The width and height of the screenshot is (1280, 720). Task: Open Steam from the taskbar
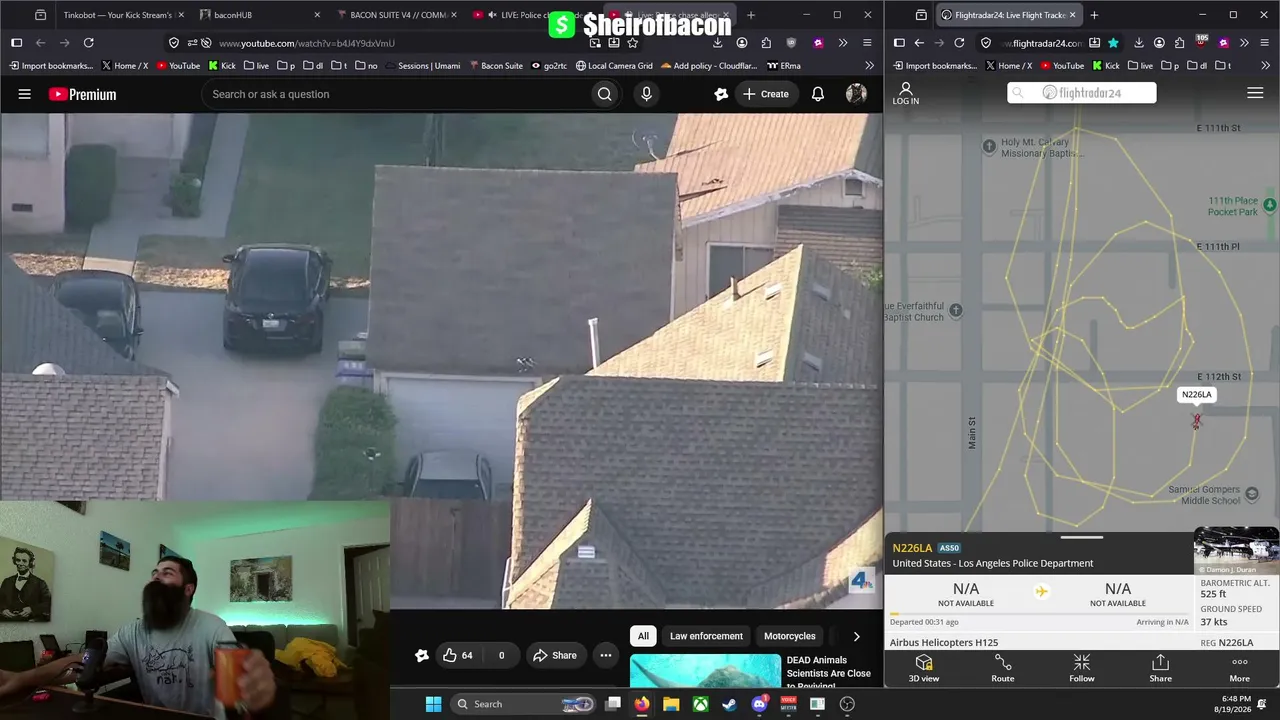click(x=730, y=704)
